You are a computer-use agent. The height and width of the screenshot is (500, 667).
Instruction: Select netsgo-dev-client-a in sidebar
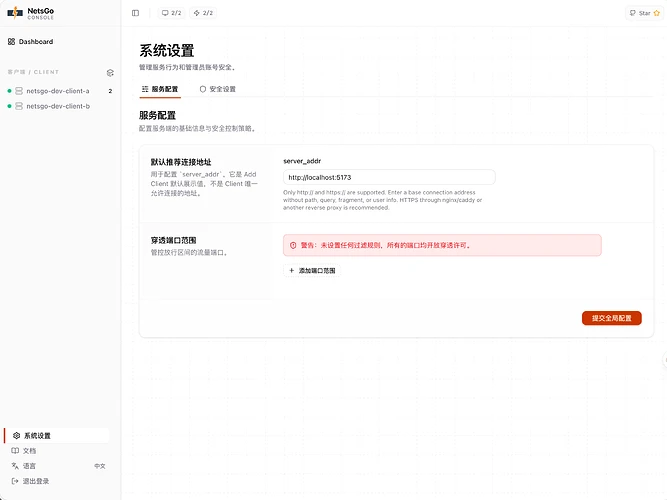tap(58, 91)
